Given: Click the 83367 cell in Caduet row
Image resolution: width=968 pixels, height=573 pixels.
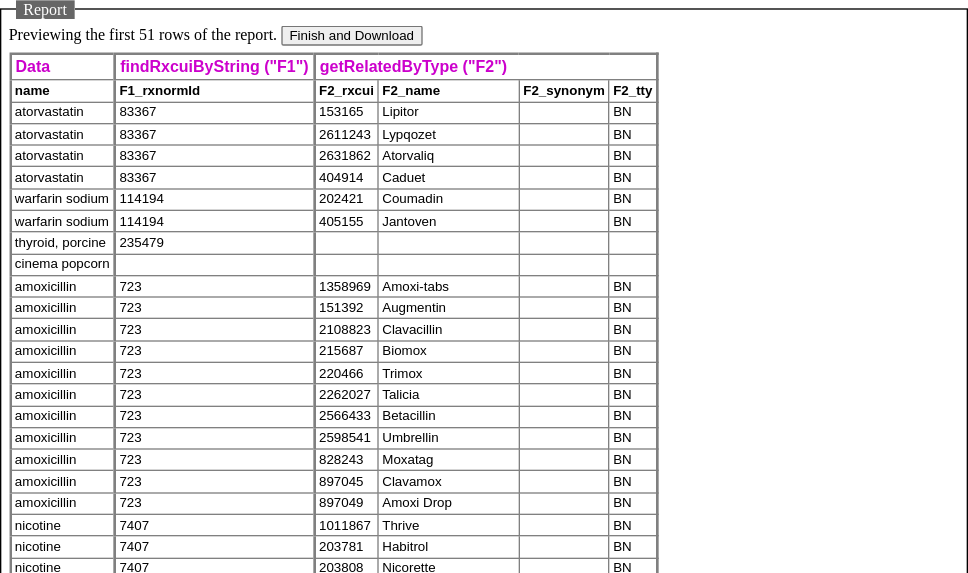Looking at the screenshot, I should [214, 178].
